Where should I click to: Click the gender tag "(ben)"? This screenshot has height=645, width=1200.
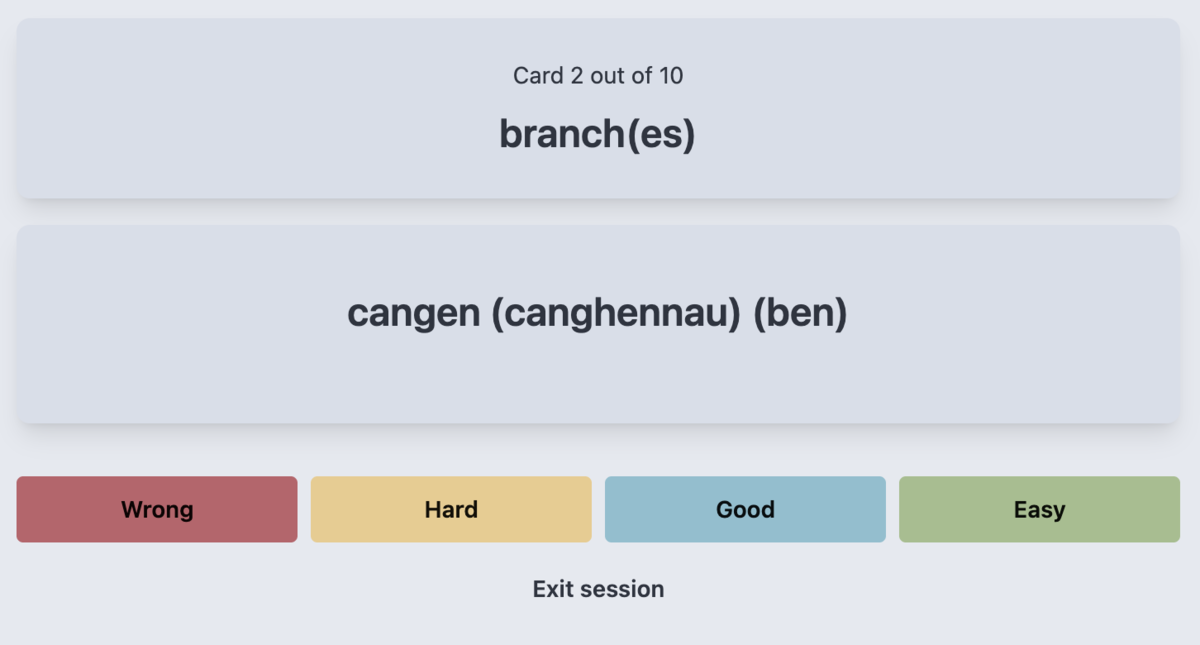[x=800, y=313]
